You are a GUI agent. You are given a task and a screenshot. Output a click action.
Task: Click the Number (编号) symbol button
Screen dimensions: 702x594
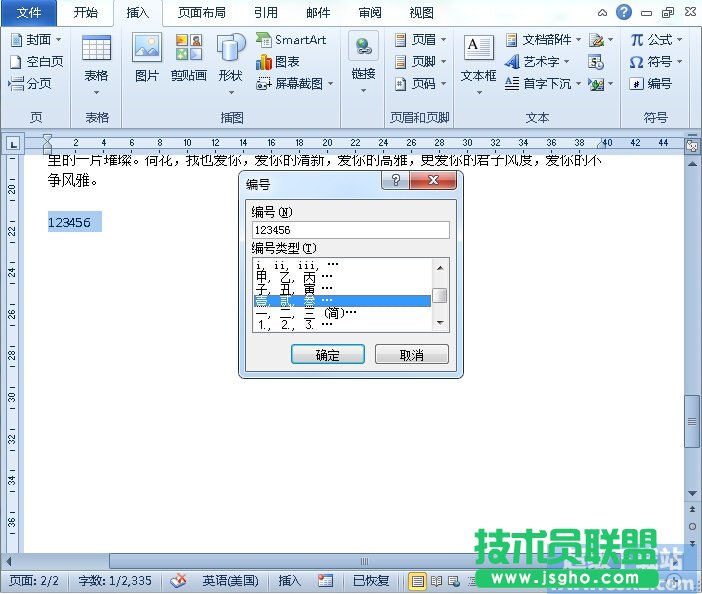pyautogui.click(x=651, y=84)
